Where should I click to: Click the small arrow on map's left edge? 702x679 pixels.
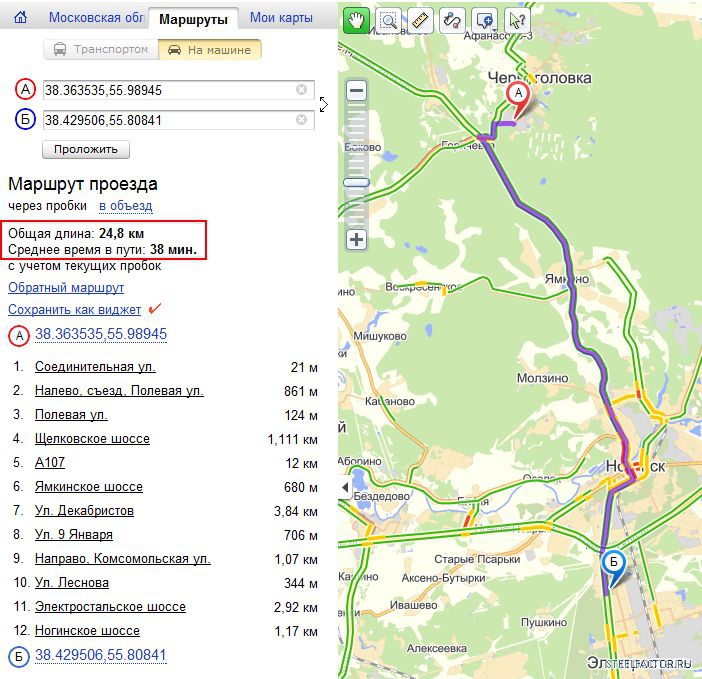[345, 487]
